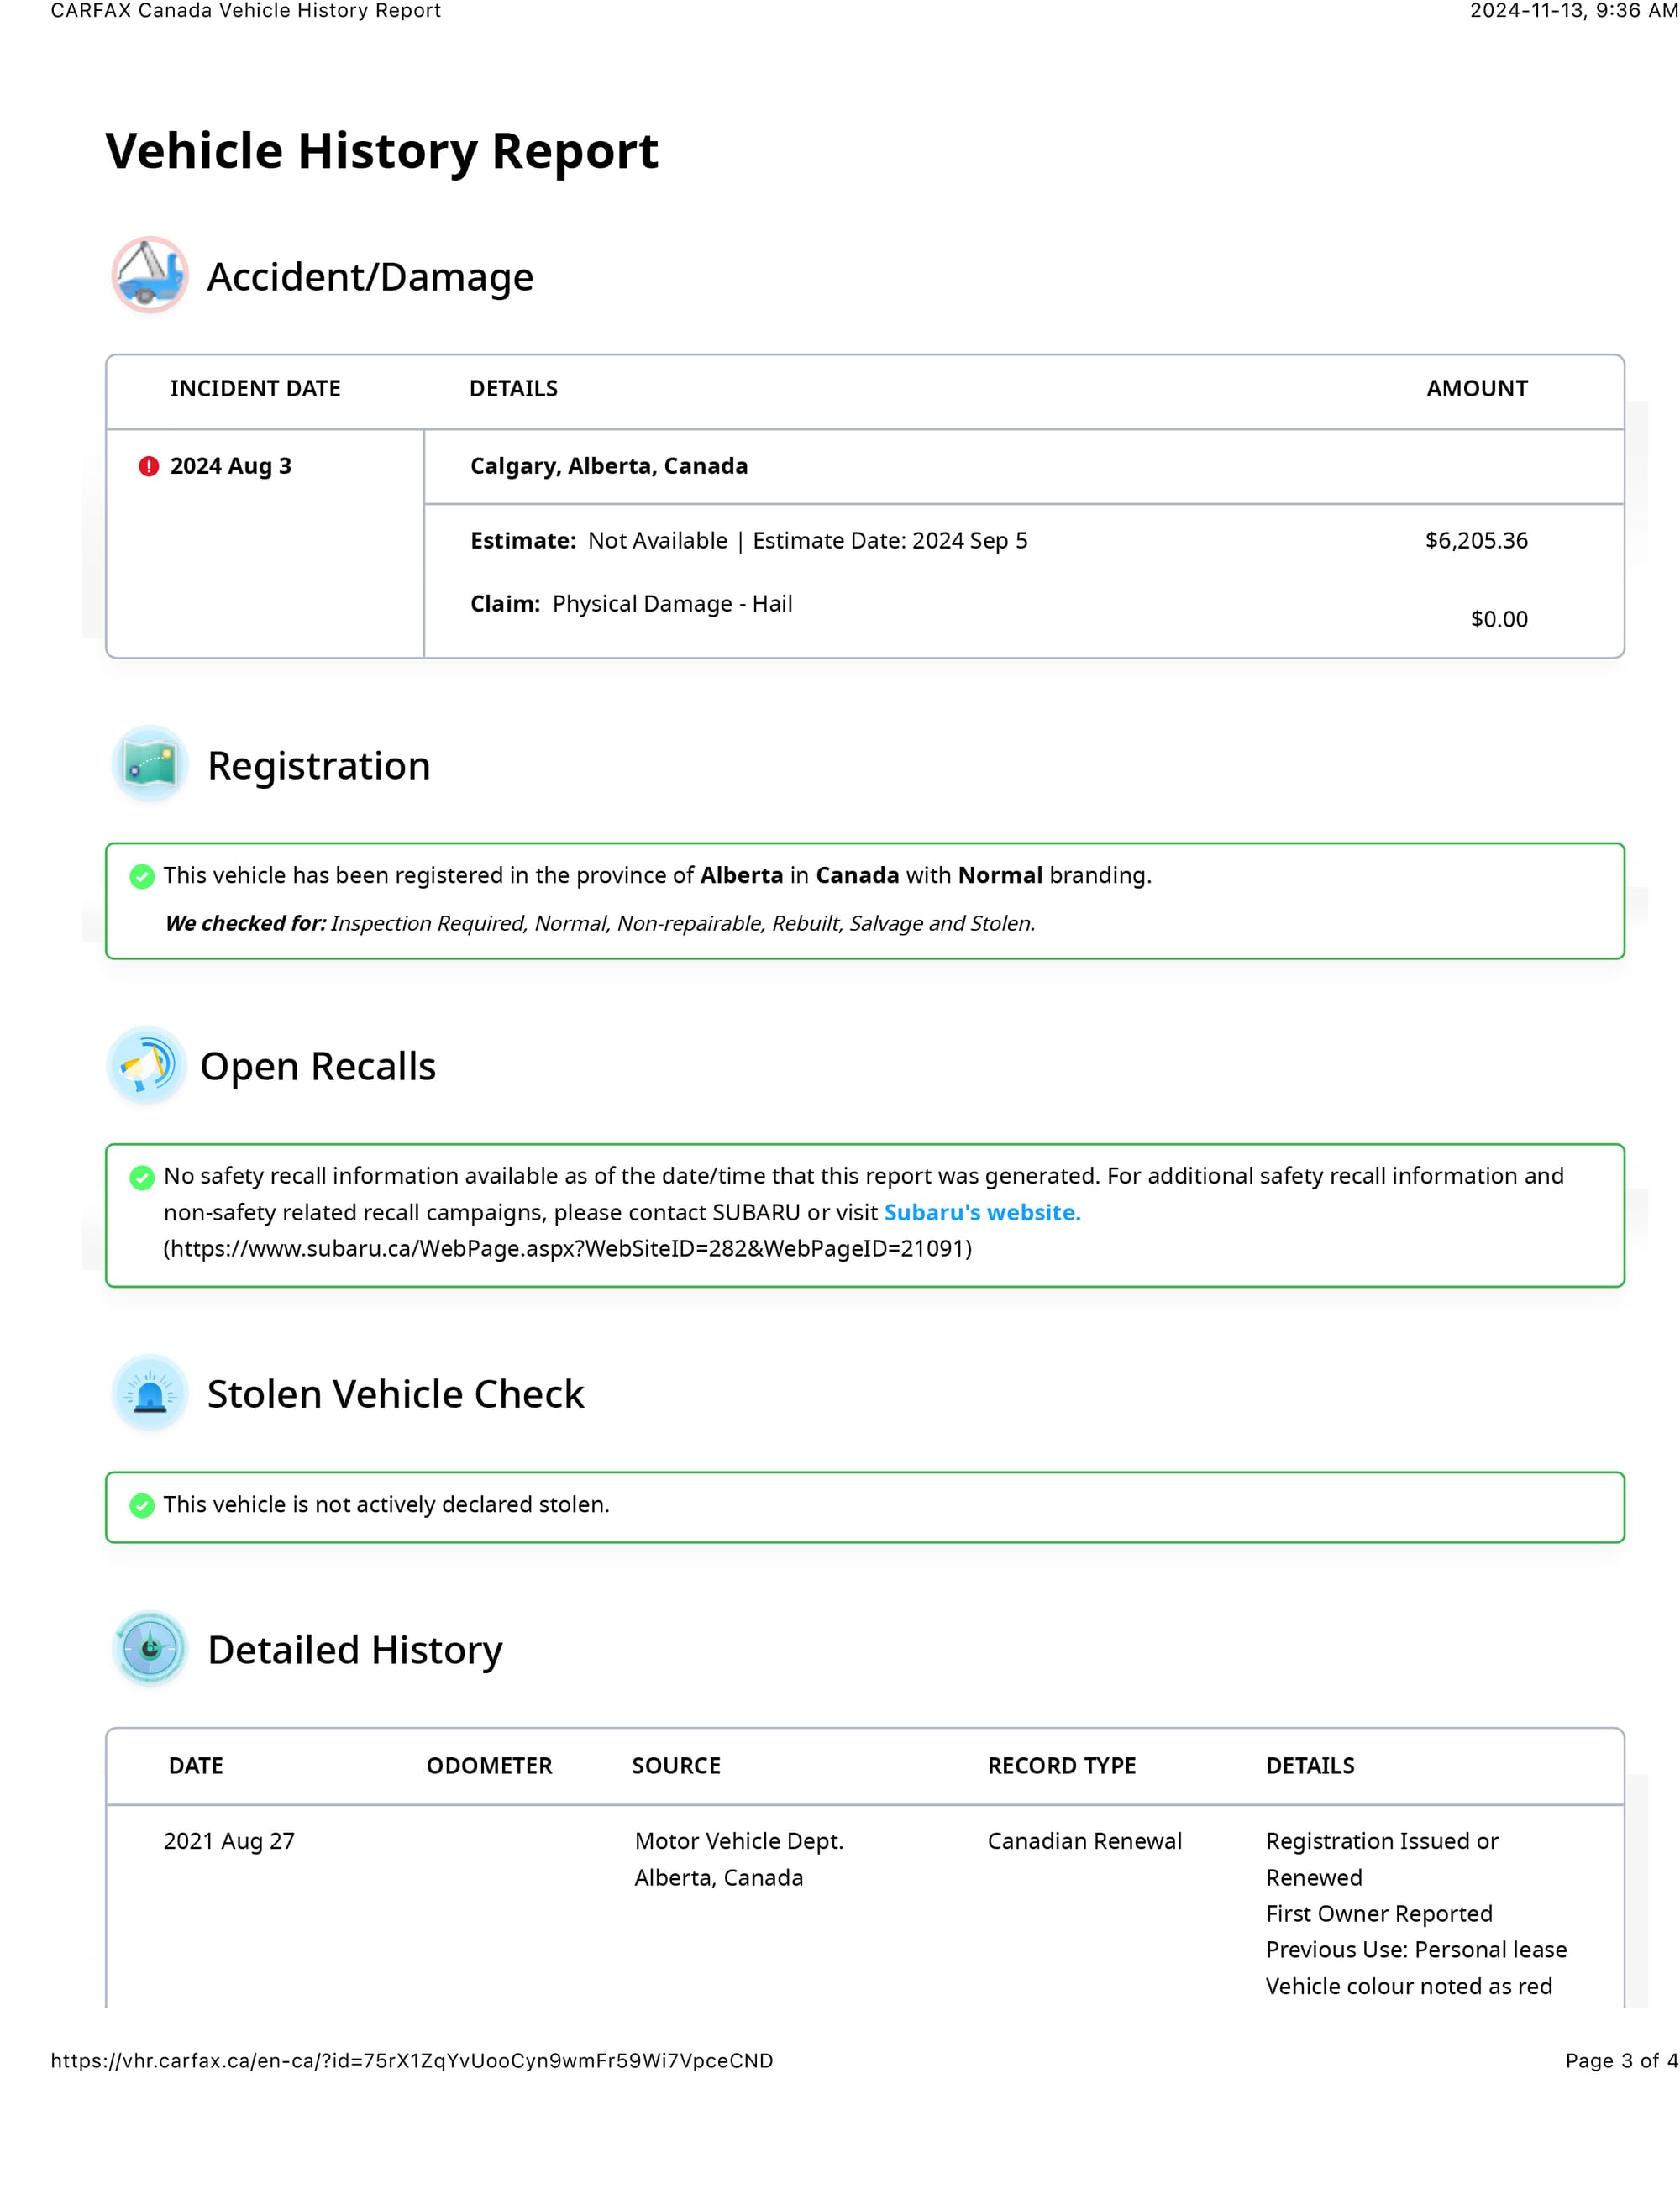1680x2189 pixels.
Task: Click the ODOMETER column header
Action: [x=489, y=1766]
